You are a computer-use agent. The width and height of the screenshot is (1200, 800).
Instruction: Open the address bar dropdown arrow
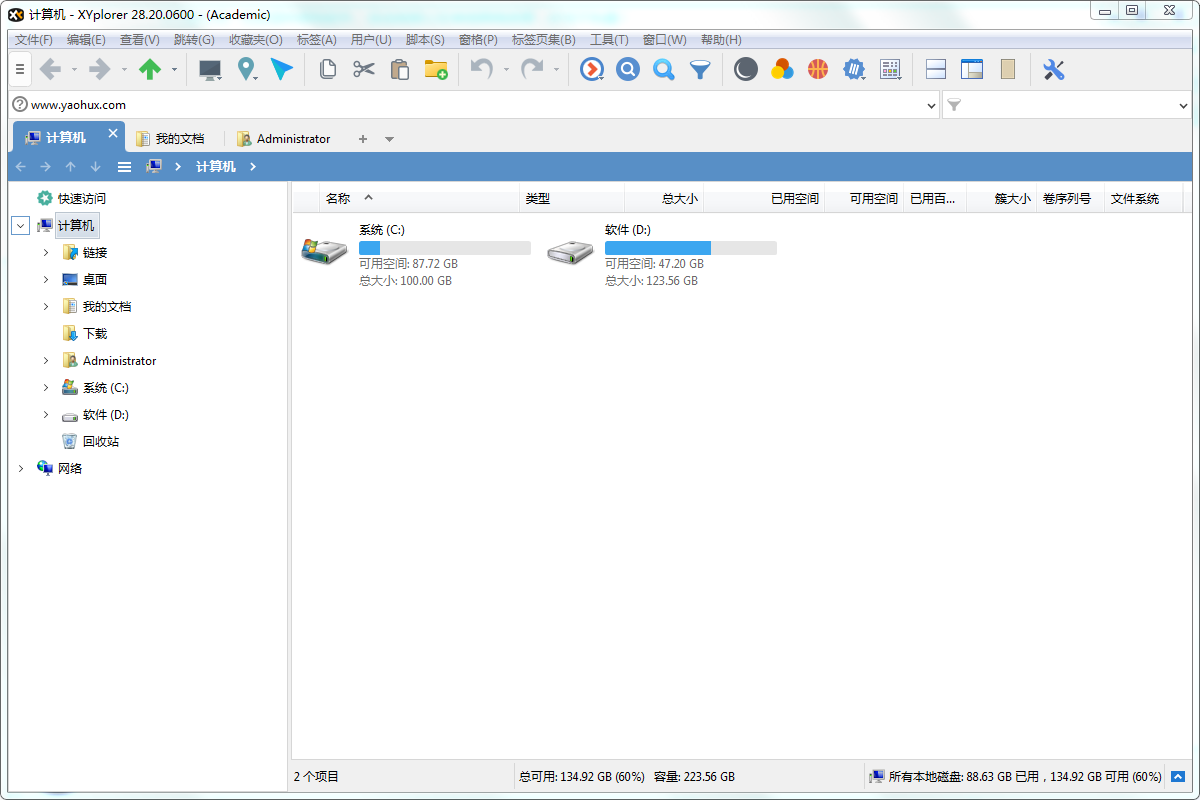[x=931, y=105]
